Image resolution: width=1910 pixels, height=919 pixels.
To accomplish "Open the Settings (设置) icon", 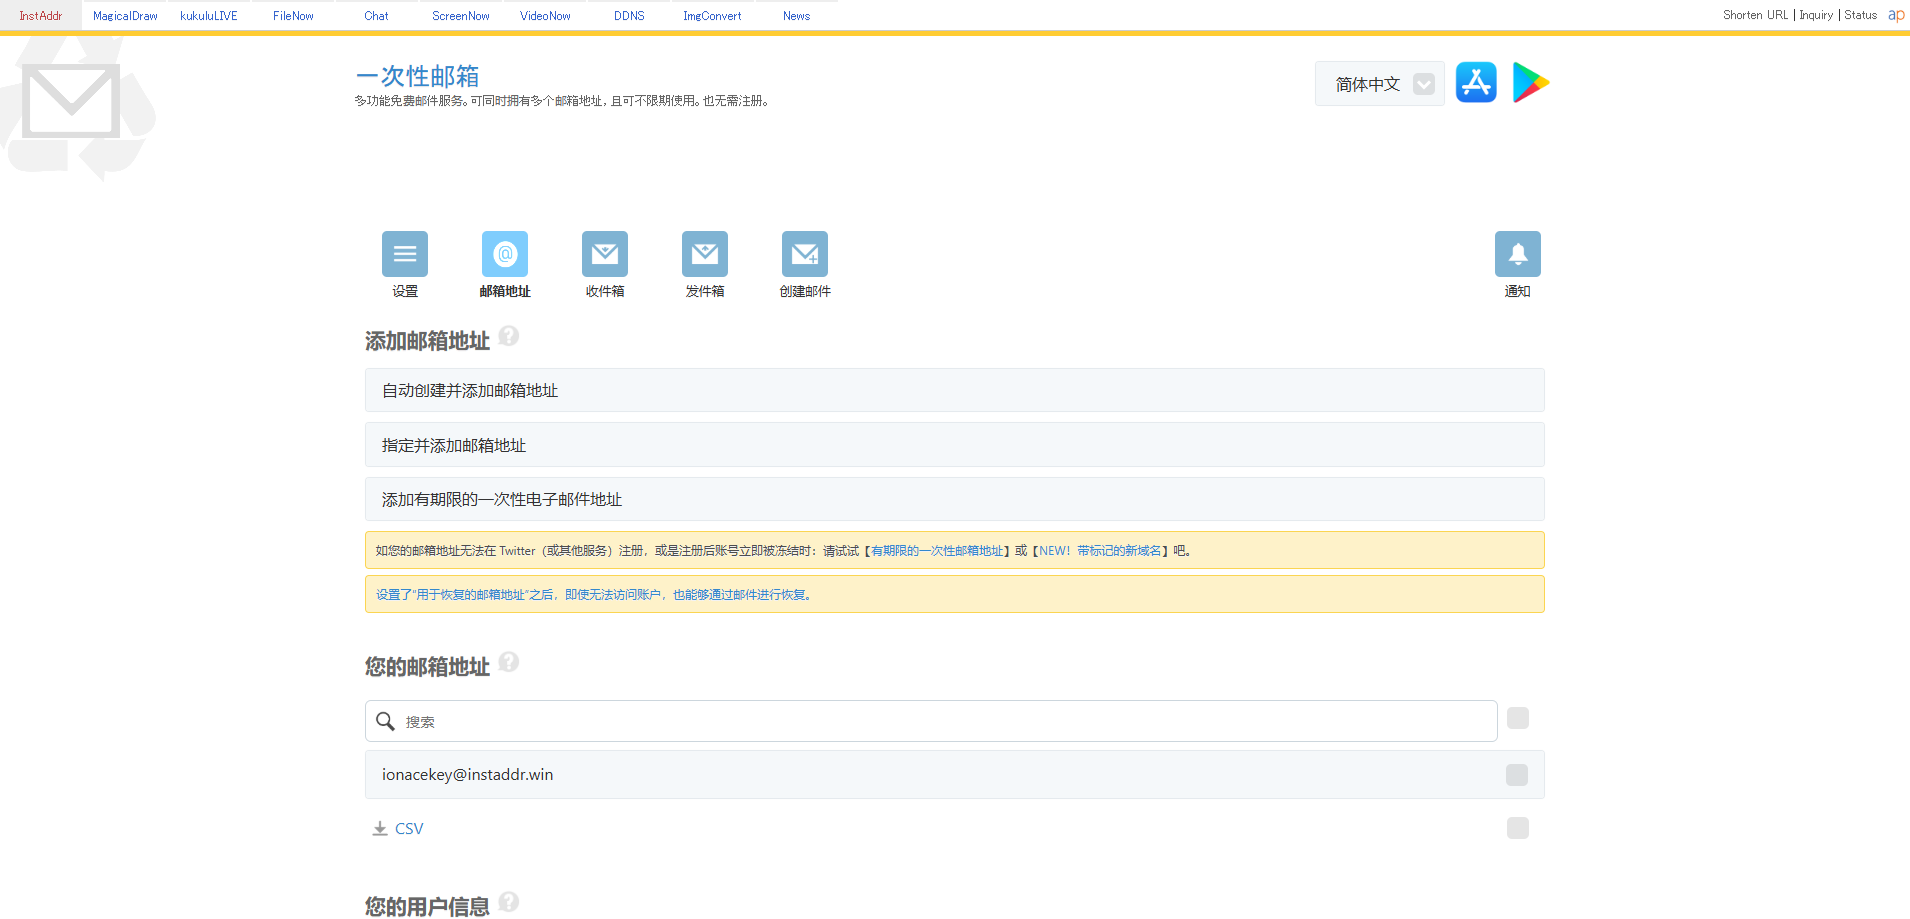I will [x=404, y=254].
